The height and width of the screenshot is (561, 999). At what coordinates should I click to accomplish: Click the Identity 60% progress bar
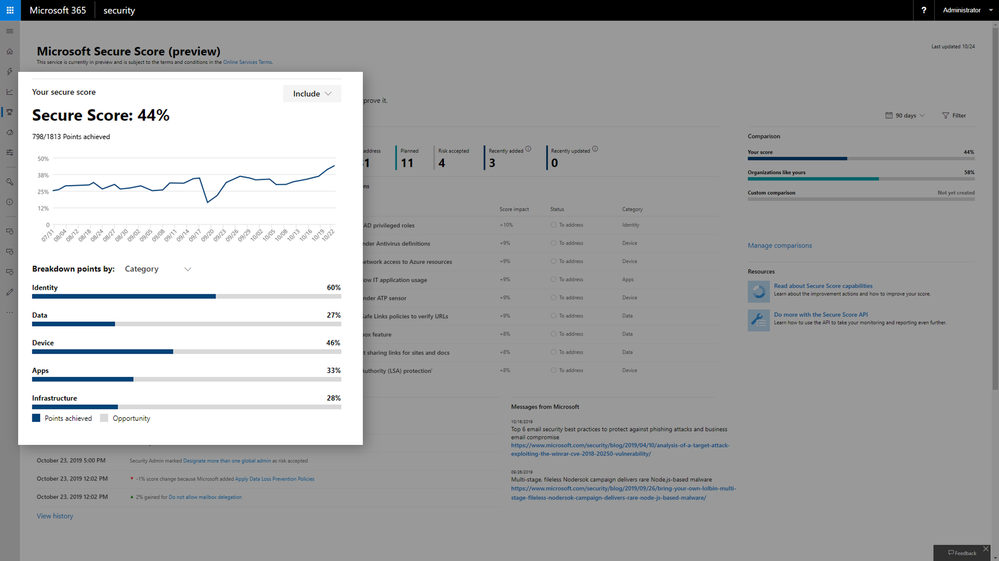tap(186, 296)
